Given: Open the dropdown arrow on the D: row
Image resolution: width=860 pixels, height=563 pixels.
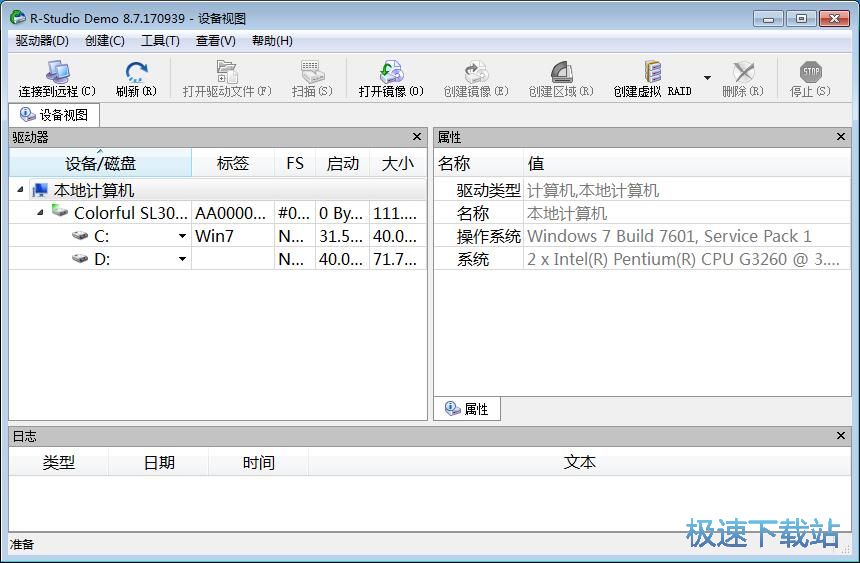Looking at the screenshot, I should click(x=182, y=258).
